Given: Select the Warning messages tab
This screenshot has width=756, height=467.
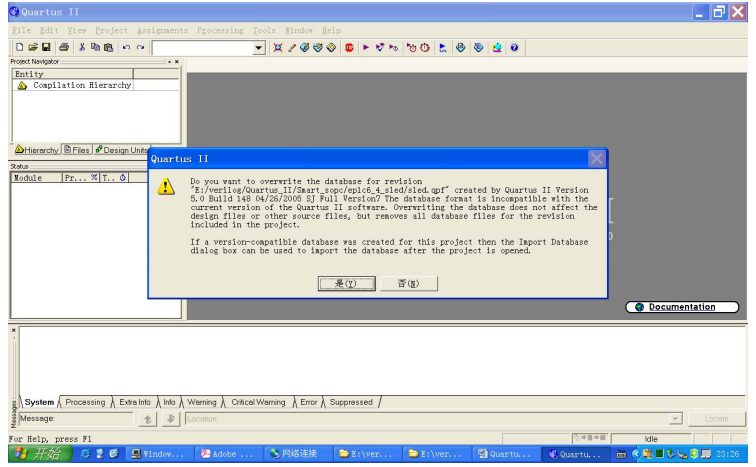Looking at the screenshot, I should tap(202, 402).
